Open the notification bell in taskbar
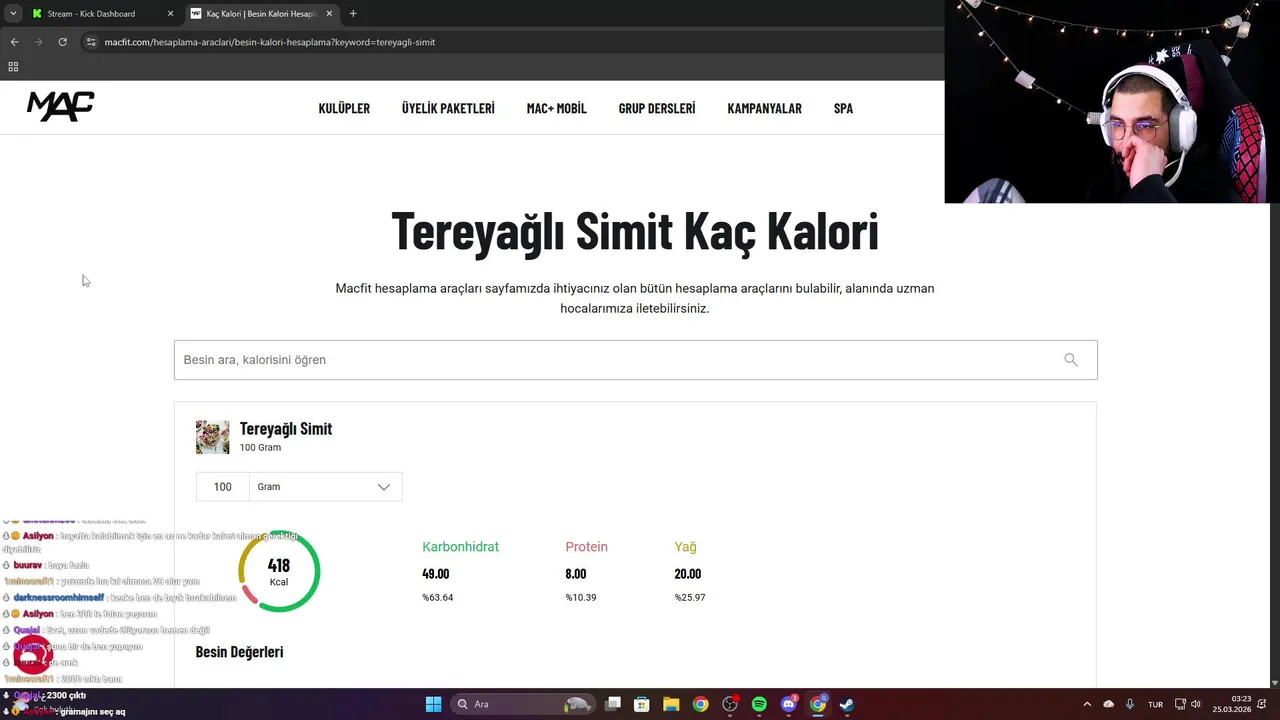This screenshot has width=1280, height=720. [1264, 704]
